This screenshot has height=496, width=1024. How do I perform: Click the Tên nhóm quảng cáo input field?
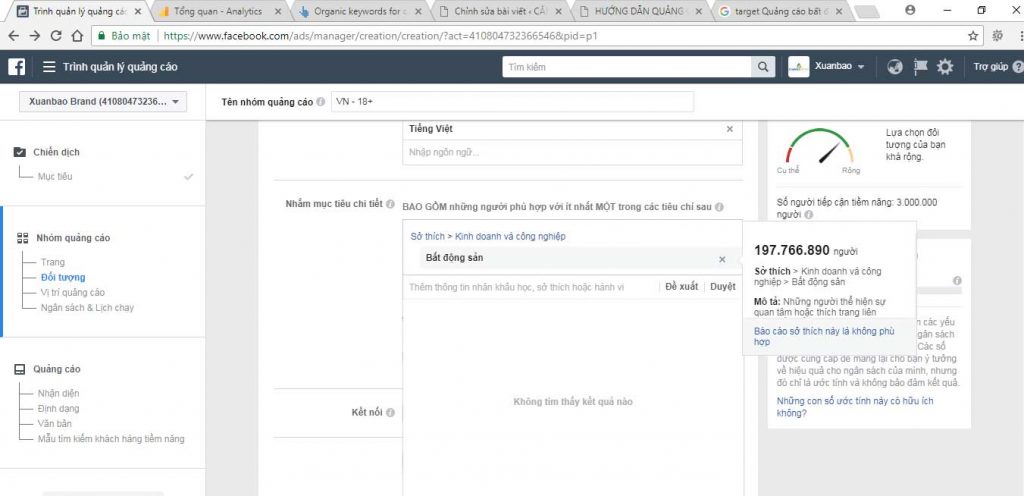point(513,102)
